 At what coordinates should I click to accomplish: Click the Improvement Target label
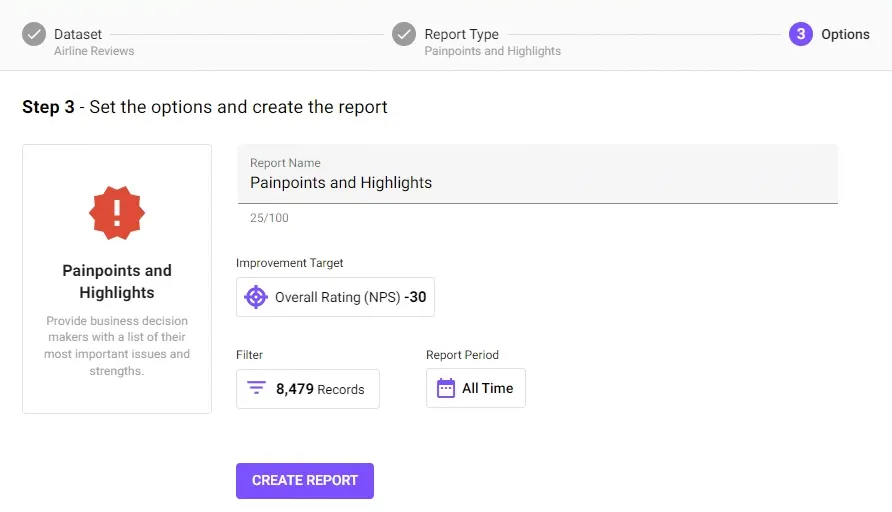point(290,263)
